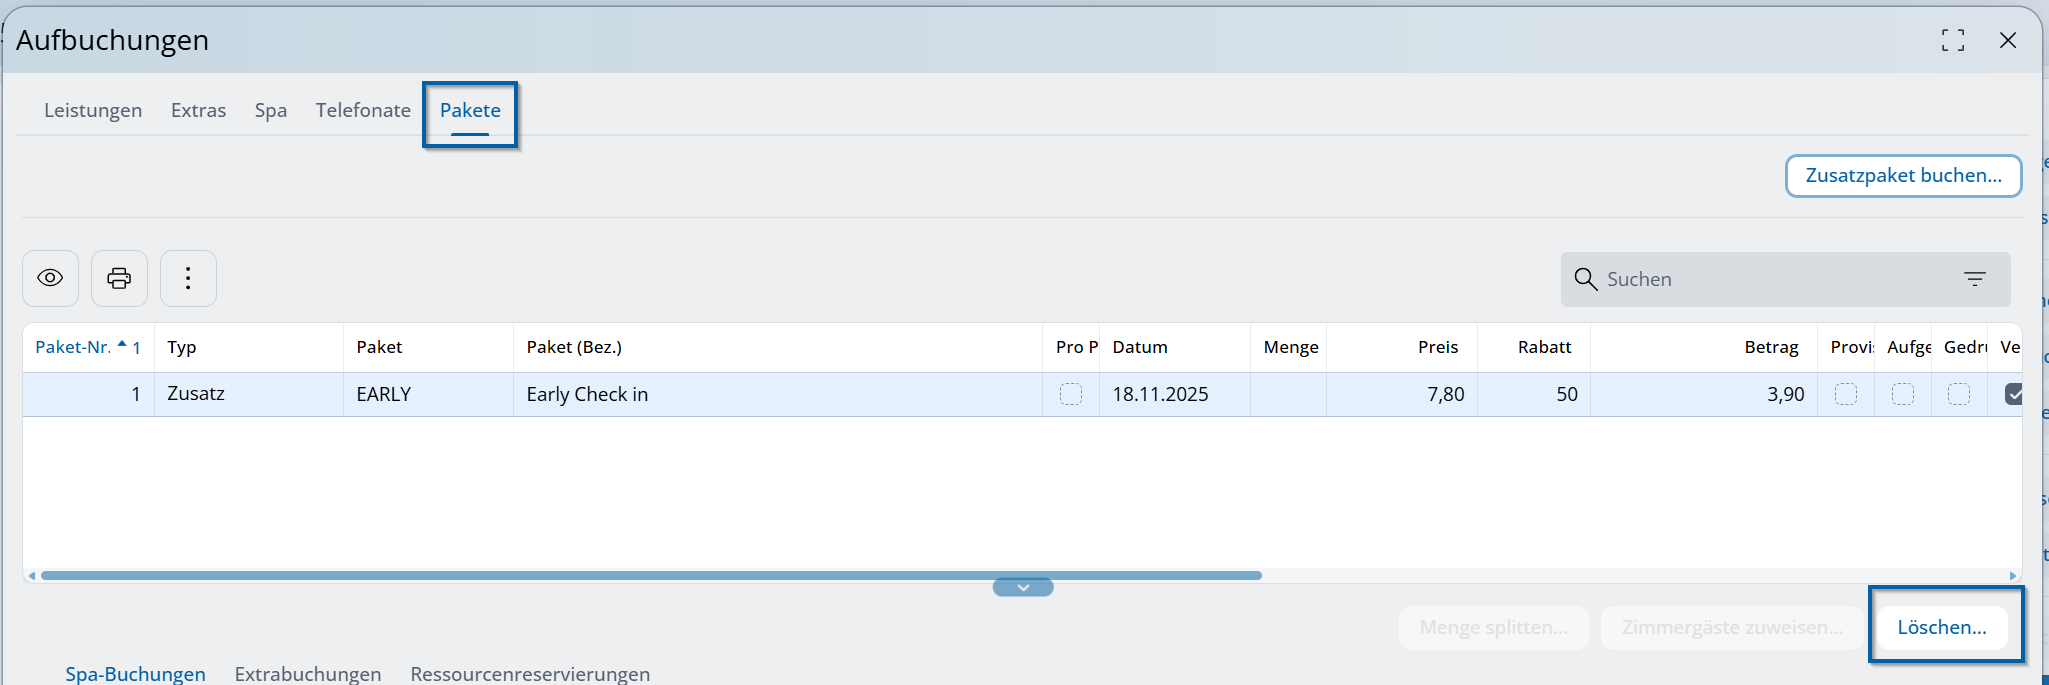Click the eye view icon
The width and height of the screenshot is (2049, 685).
pos(50,278)
